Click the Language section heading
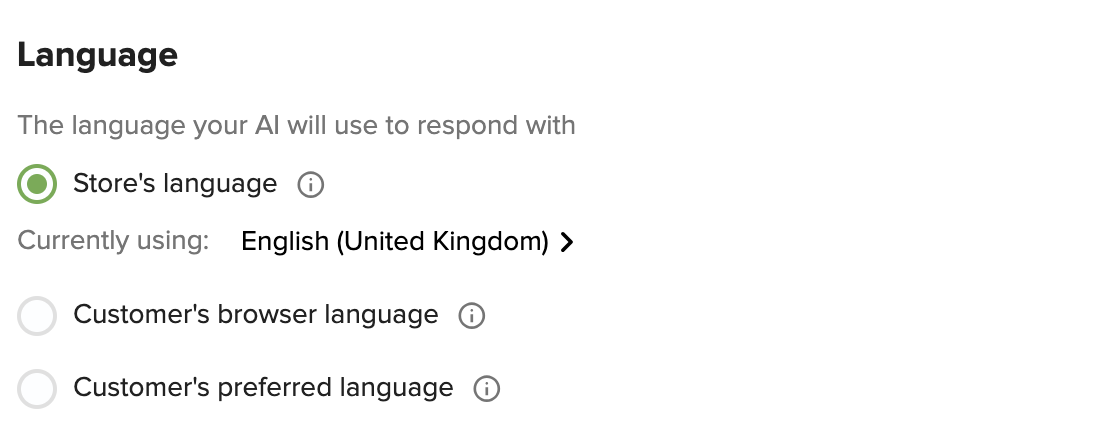The height and width of the screenshot is (440, 1104). pos(97,55)
